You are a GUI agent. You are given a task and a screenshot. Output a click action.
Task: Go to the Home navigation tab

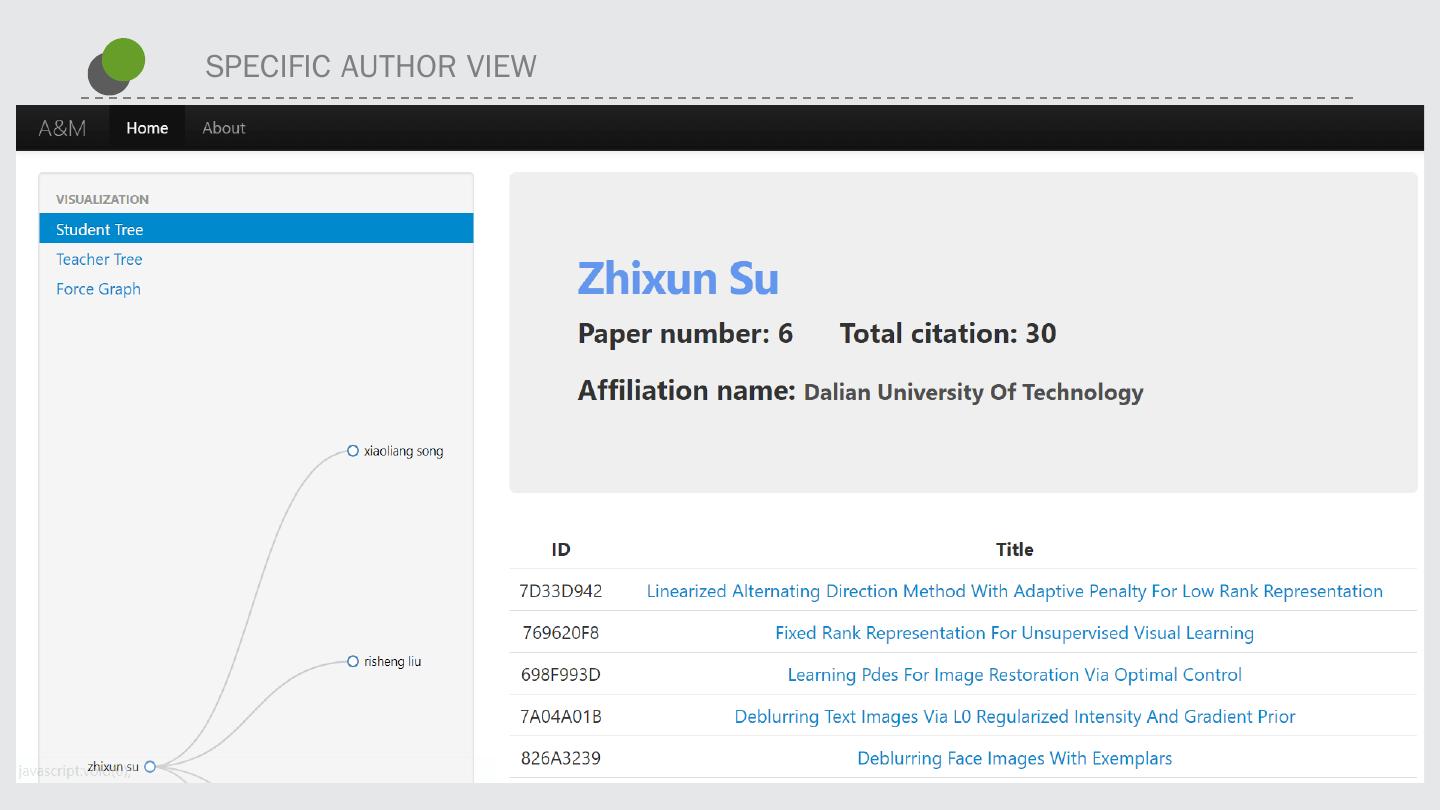pos(147,128)
